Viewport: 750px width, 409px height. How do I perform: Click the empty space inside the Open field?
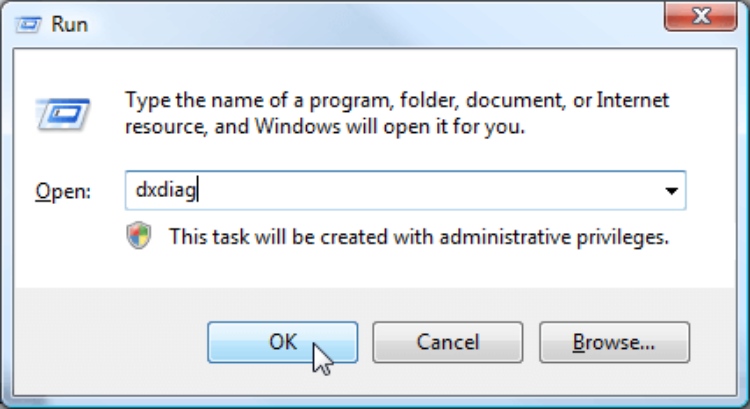[x=426, y=190]
